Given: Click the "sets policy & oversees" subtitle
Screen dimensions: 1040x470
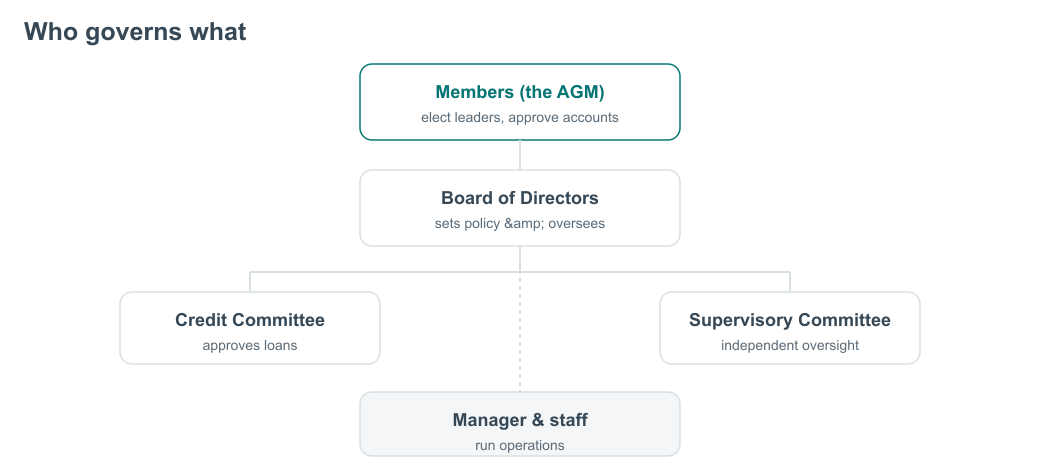Looking at the screenshot, I should click(x=520, y=223).
